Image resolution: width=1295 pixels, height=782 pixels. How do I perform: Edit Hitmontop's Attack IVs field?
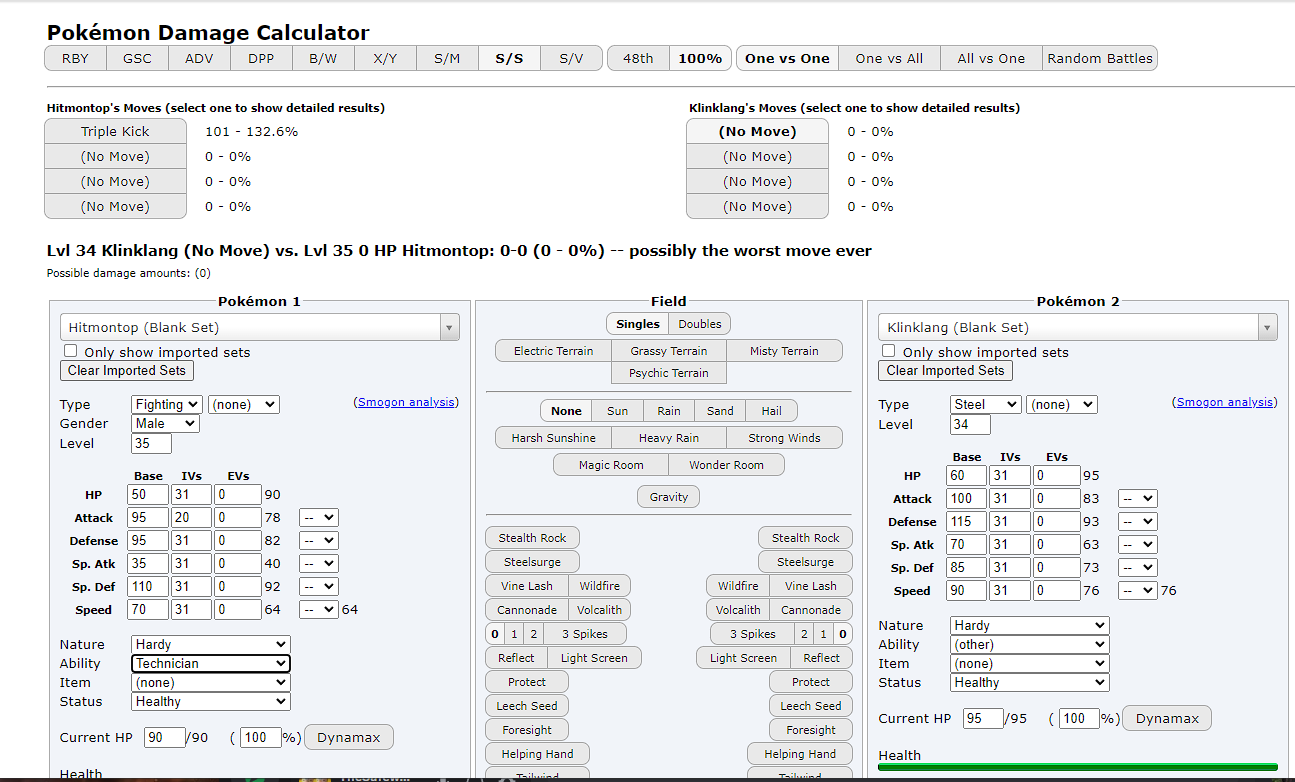coord(191,518)
